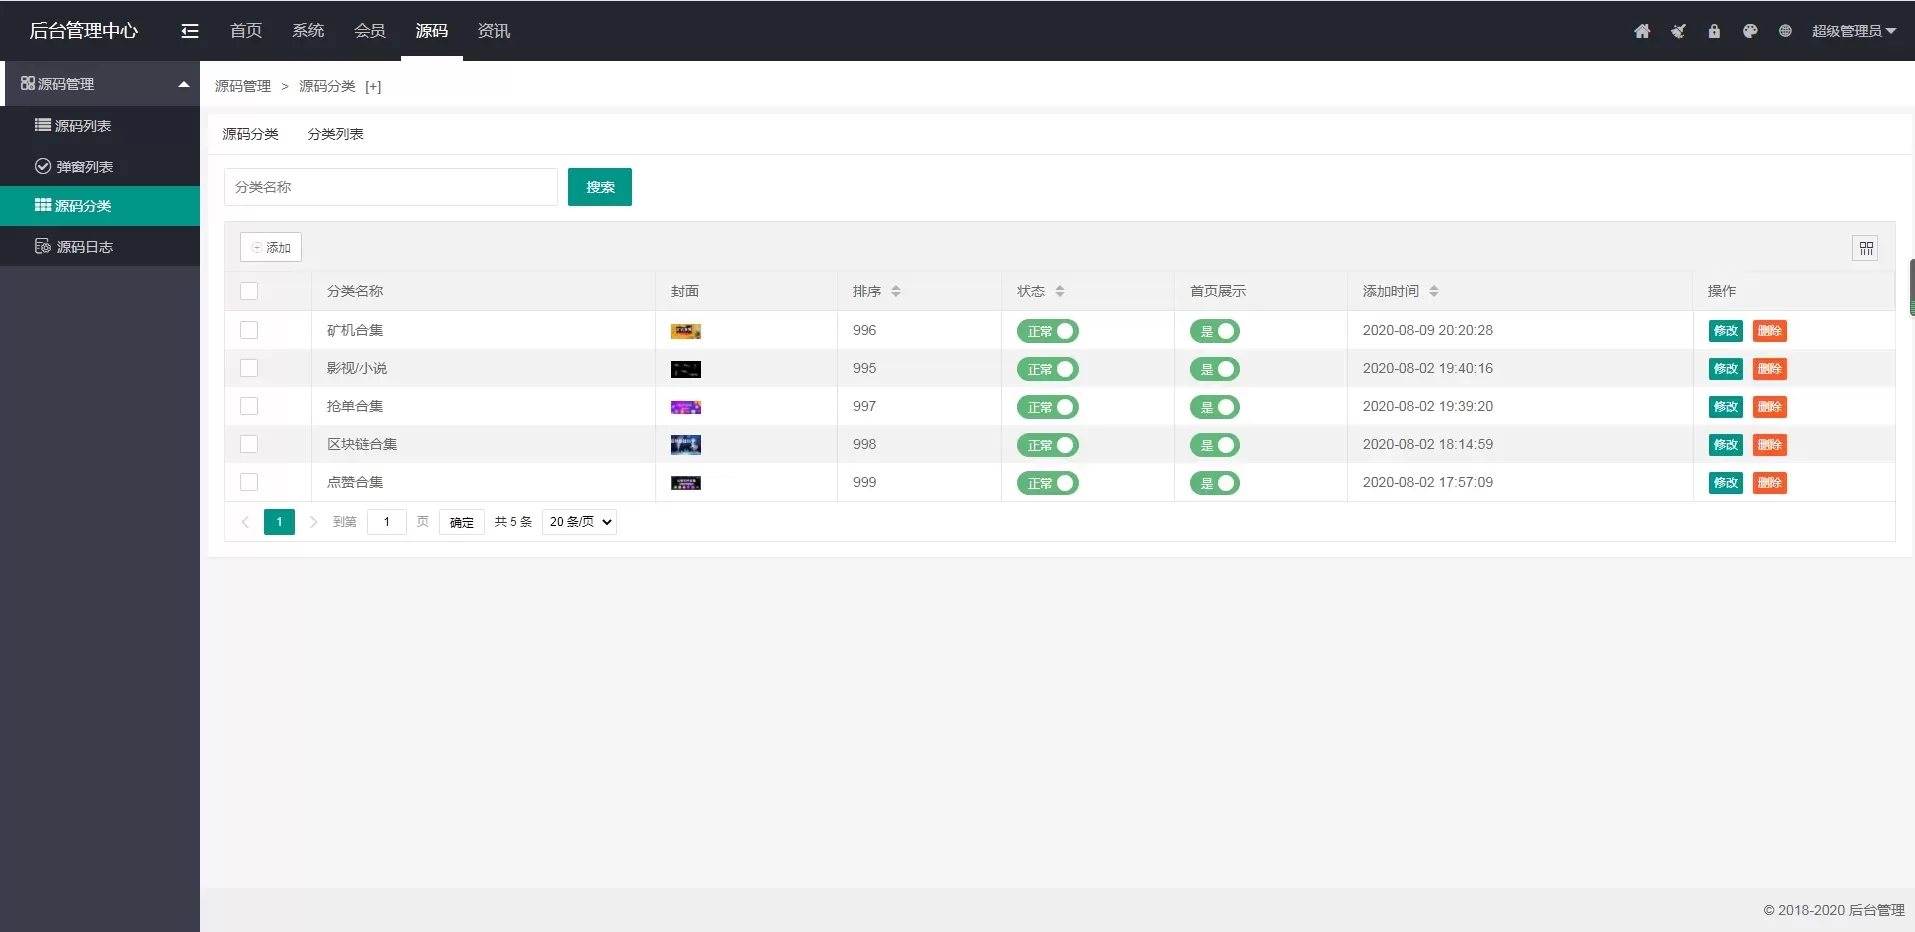Click the 分类名称 search input field
The image size is (1915, 932).
(x=390, y=187)
